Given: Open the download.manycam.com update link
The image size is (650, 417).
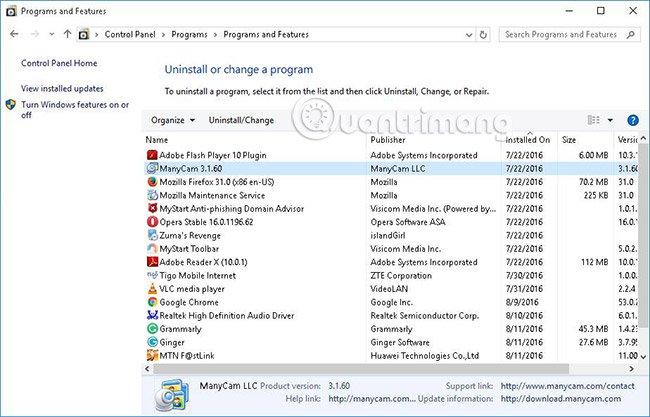Looking at the screenshot, I should [561, 399].
